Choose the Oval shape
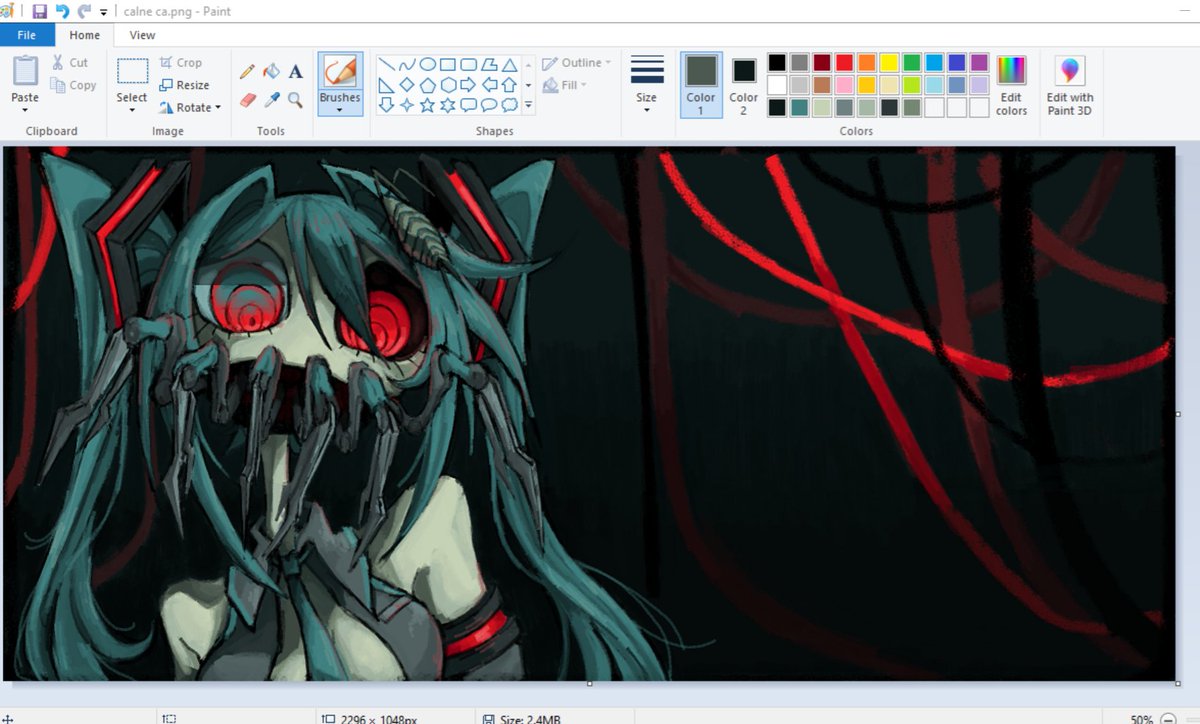Viewport: 1200px width, 724px height. point(427,65)
